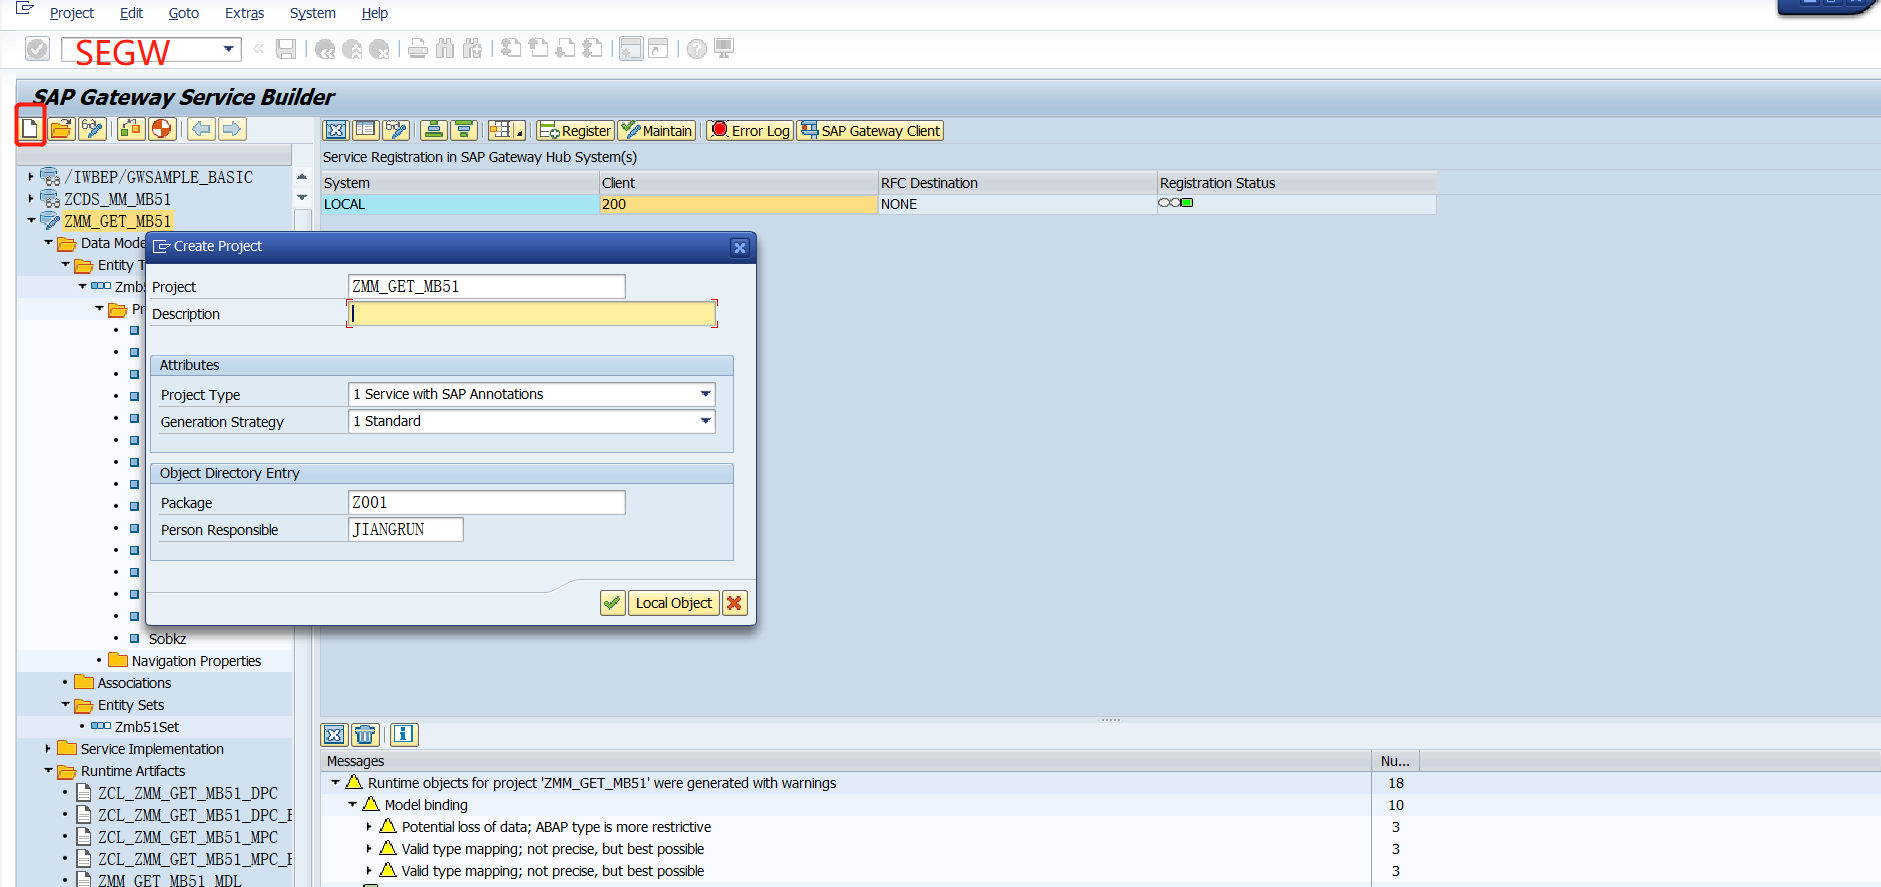Expand the Service Implementation folder
This screenshot has height=887, width=1881.
coord(48,749)
